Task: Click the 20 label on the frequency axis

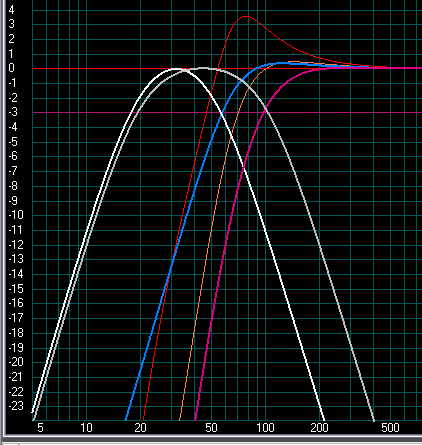Action: [140, 428]
